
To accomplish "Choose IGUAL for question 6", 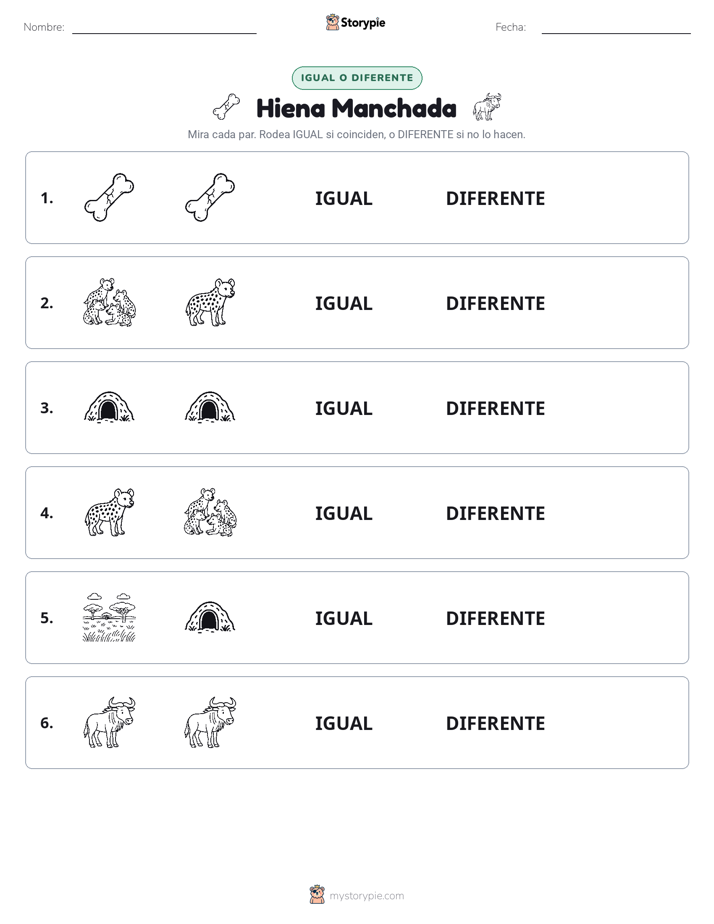I will coord(343,723).
